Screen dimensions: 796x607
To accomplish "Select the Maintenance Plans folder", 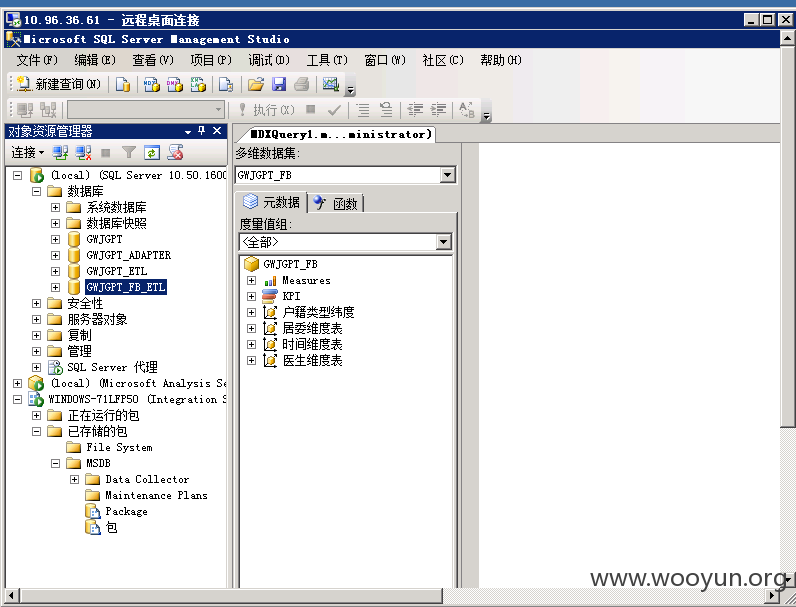I will tap(156, 495).
